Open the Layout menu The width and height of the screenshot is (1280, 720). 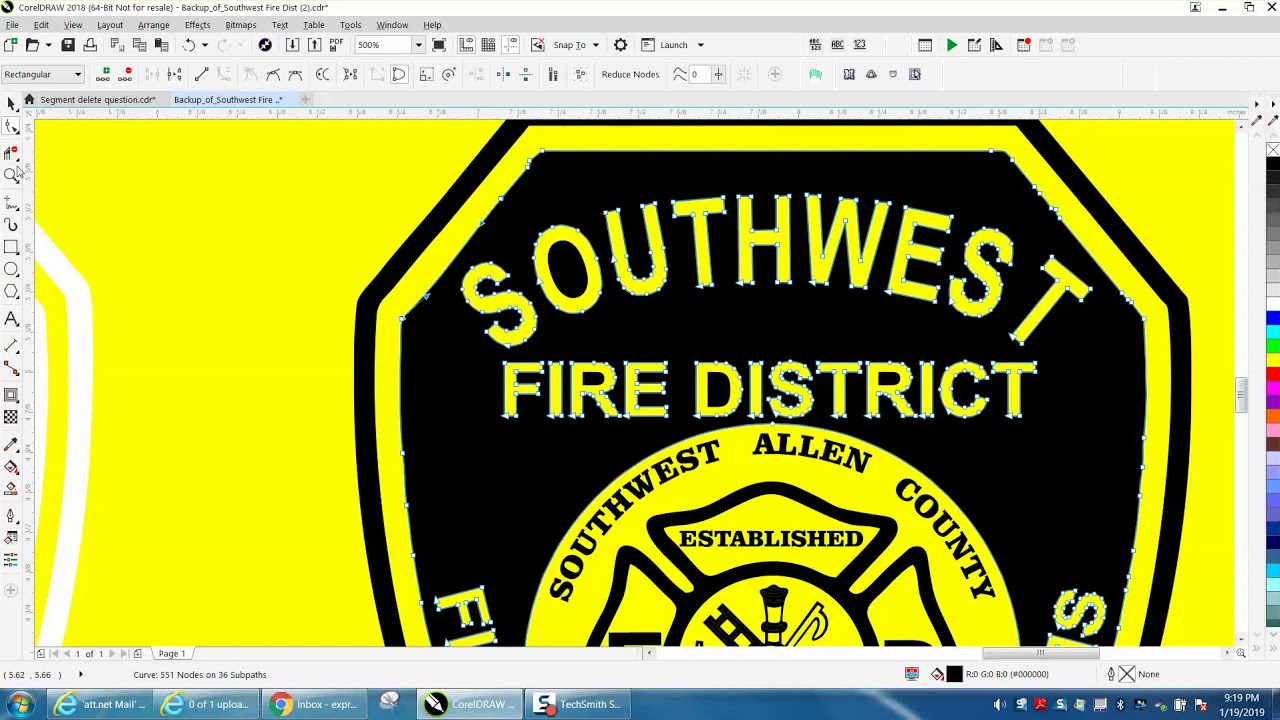110,25
